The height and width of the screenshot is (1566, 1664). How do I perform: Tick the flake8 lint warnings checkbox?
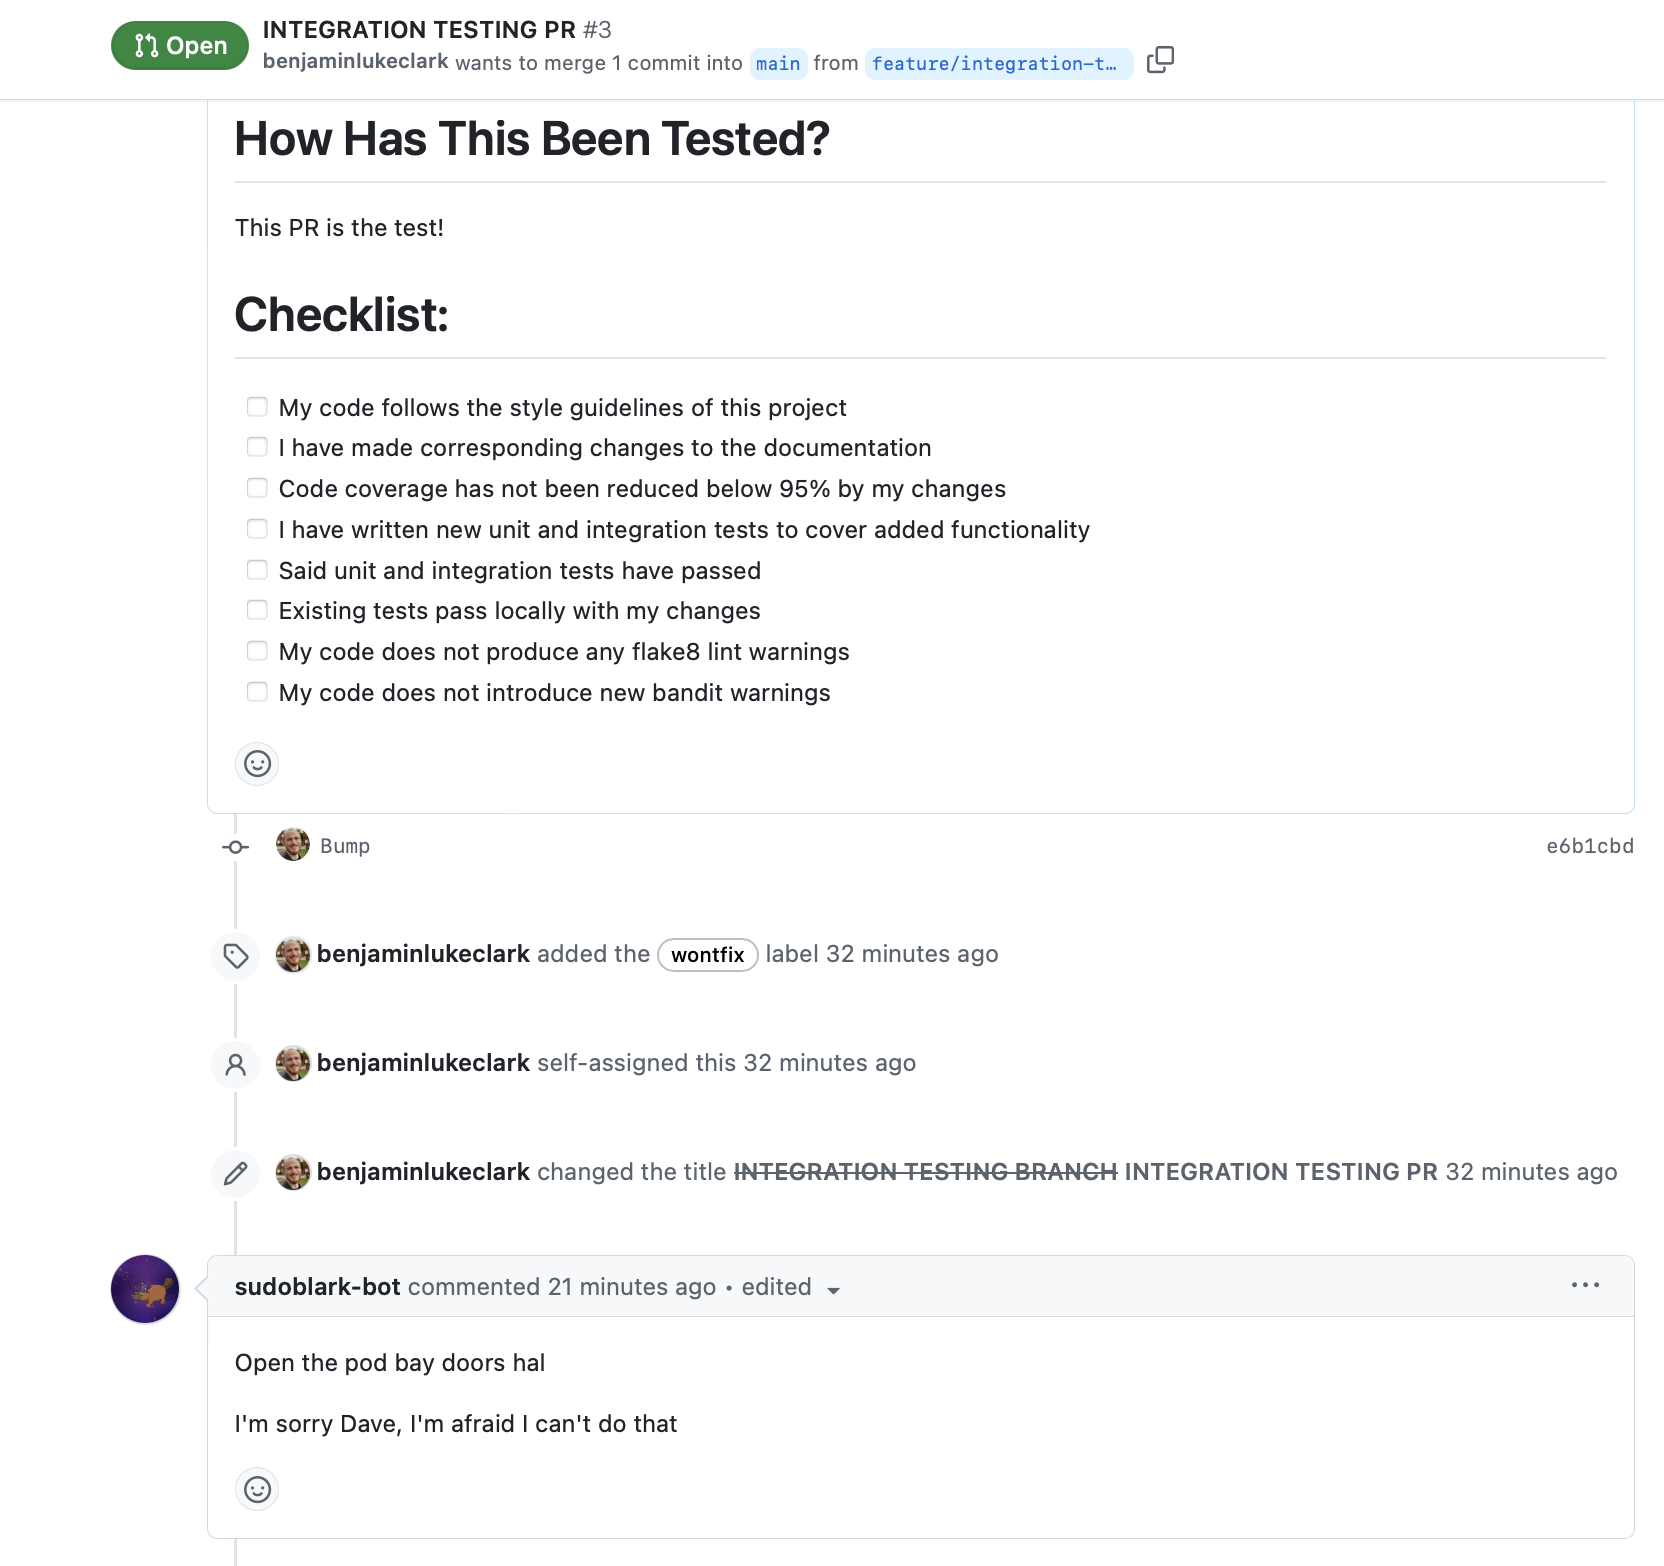[257, 651]
